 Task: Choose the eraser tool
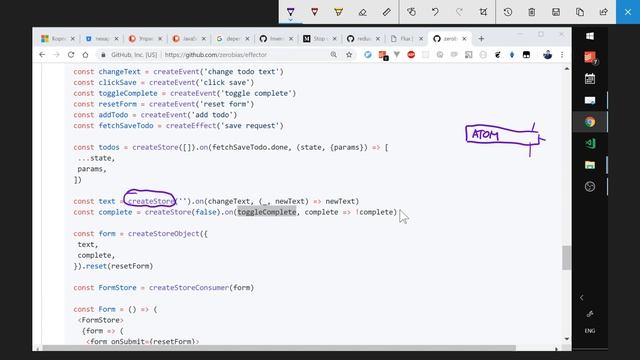click(x=362, y=12)
